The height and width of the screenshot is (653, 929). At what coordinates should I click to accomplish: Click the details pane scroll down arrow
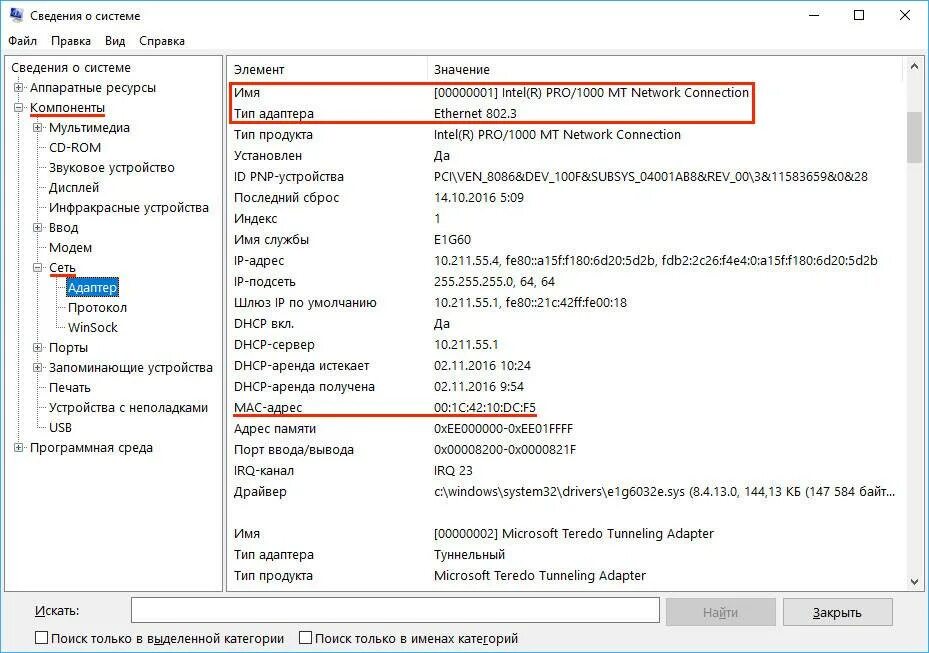point(914,582)
